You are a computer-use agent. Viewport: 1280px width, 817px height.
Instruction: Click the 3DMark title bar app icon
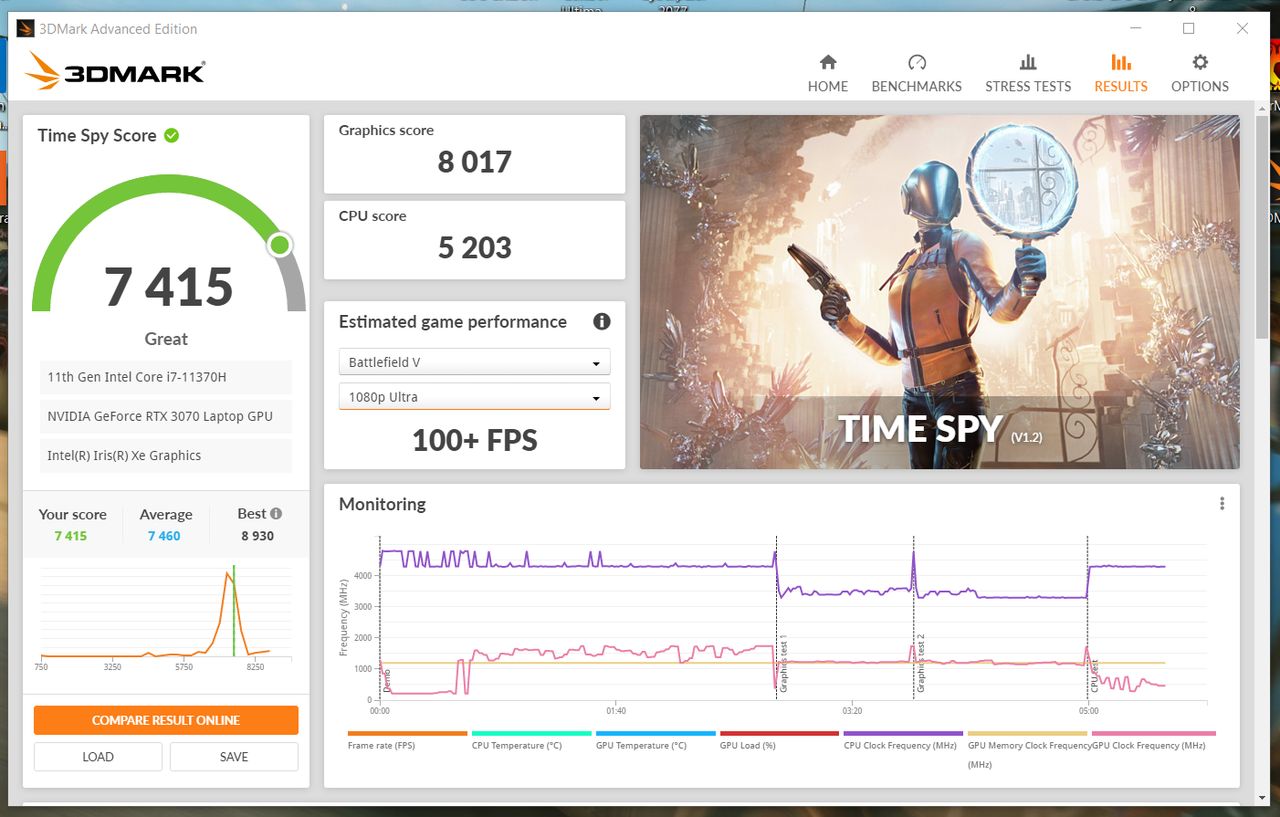pos(25,29)
